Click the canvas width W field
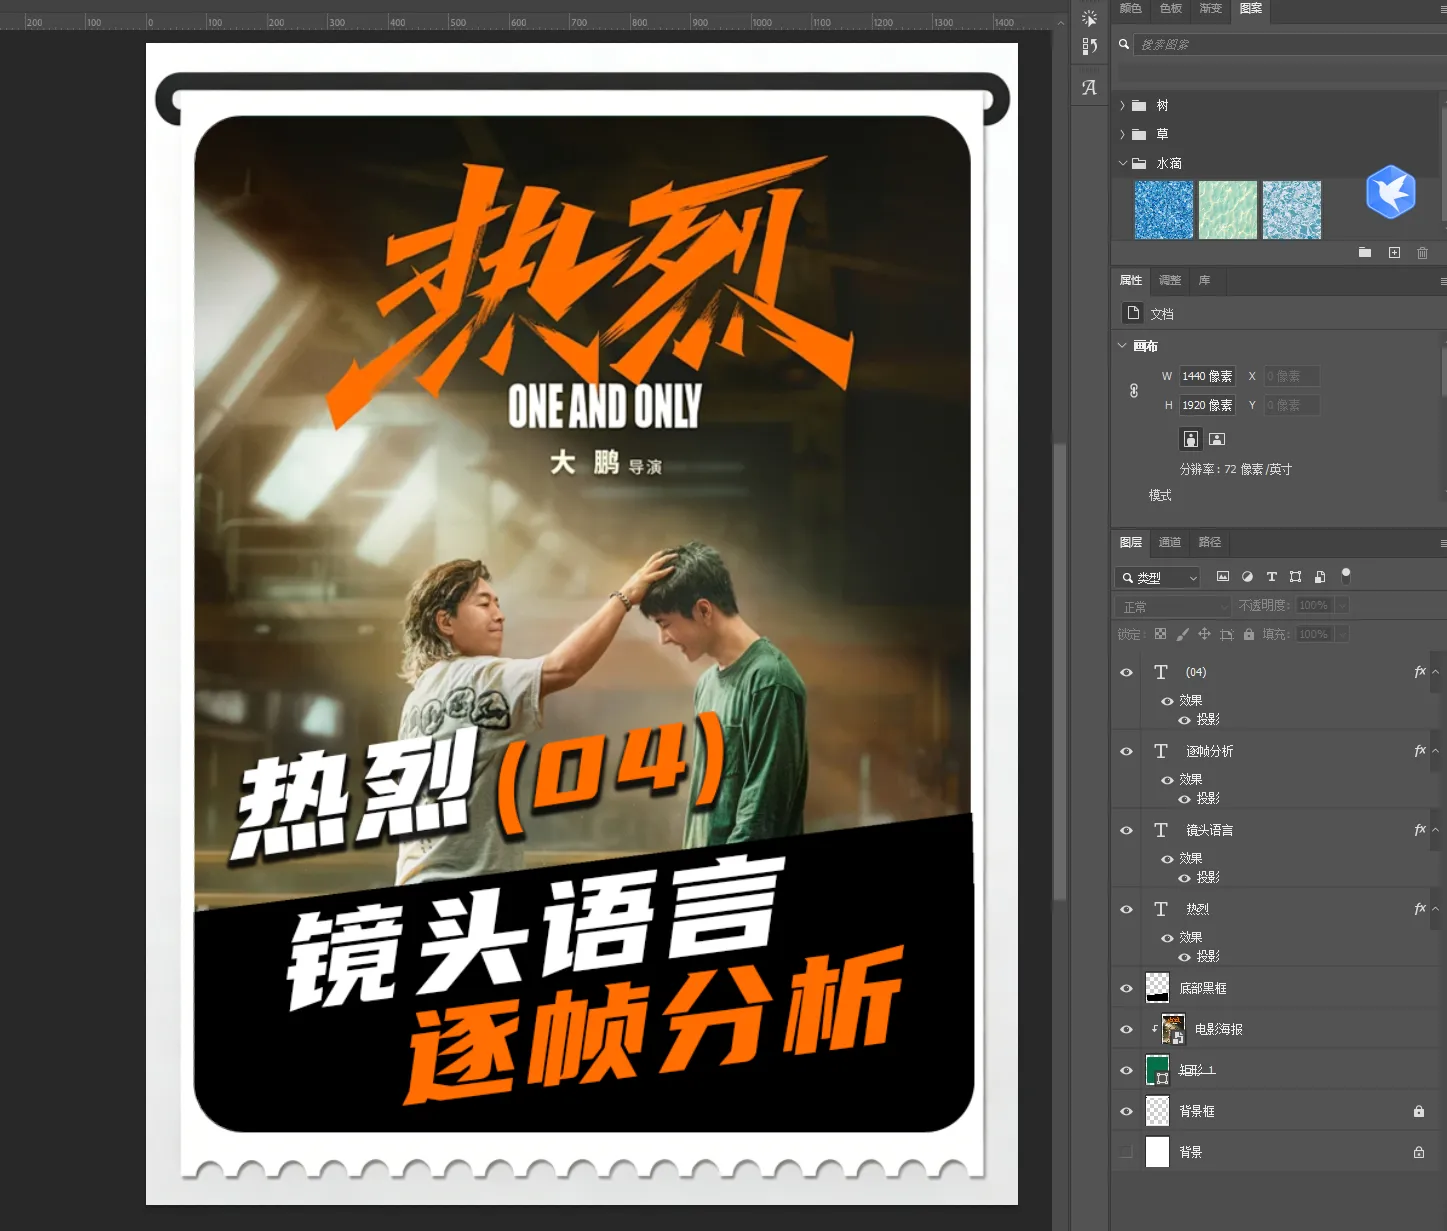 1207,376
